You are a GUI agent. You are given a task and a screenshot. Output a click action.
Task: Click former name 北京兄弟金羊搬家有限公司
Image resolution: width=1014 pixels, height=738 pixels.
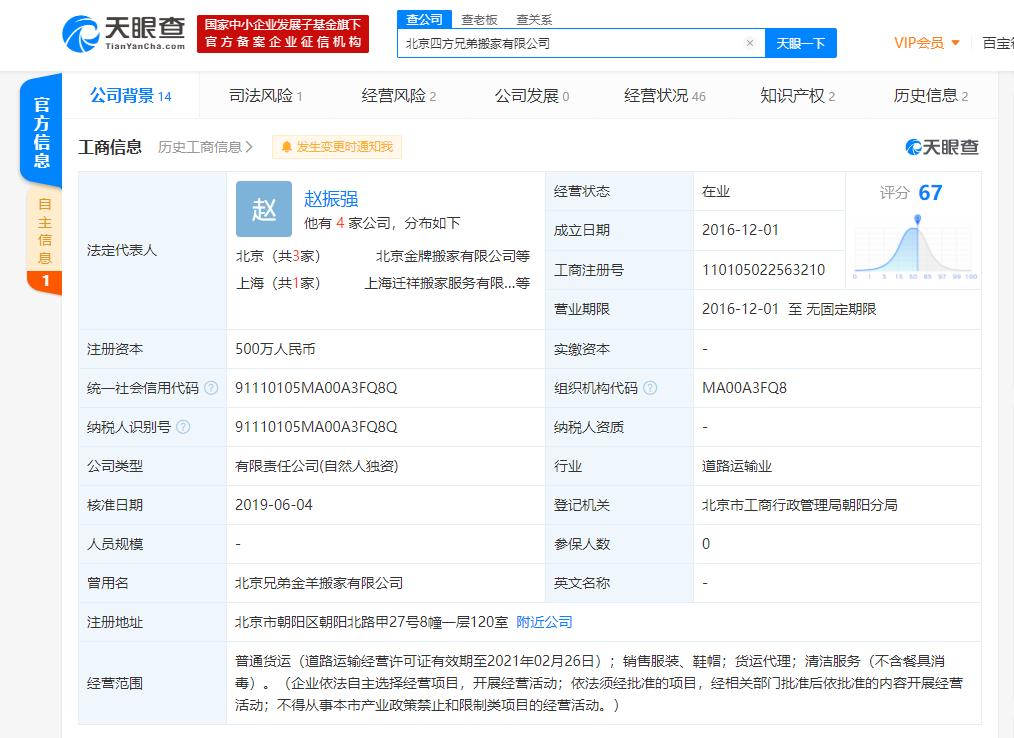tap(319, 583)
